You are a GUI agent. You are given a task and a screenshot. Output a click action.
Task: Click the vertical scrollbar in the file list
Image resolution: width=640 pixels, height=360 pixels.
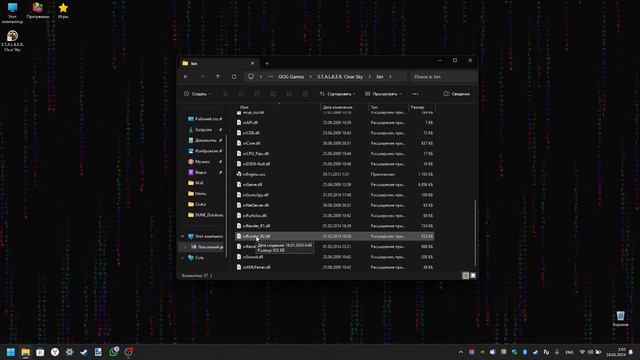[476, 233]
